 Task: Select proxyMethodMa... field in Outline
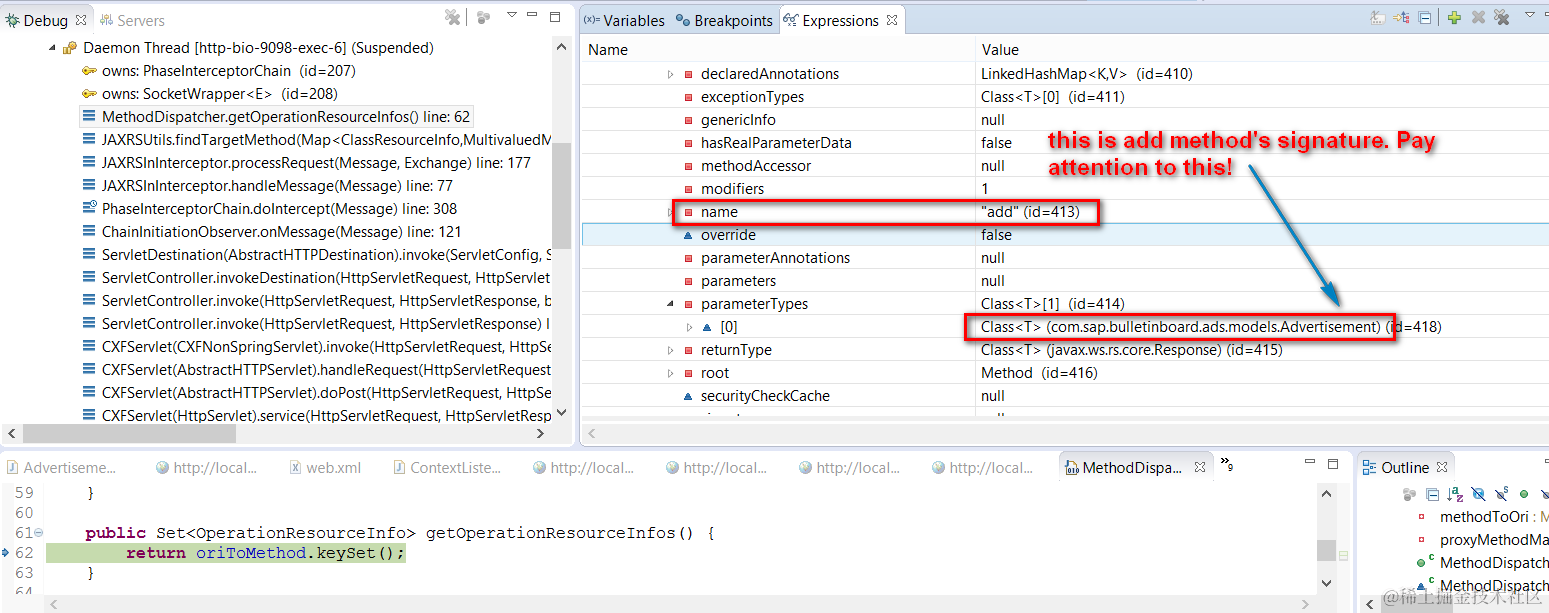tap(1482, 540)
